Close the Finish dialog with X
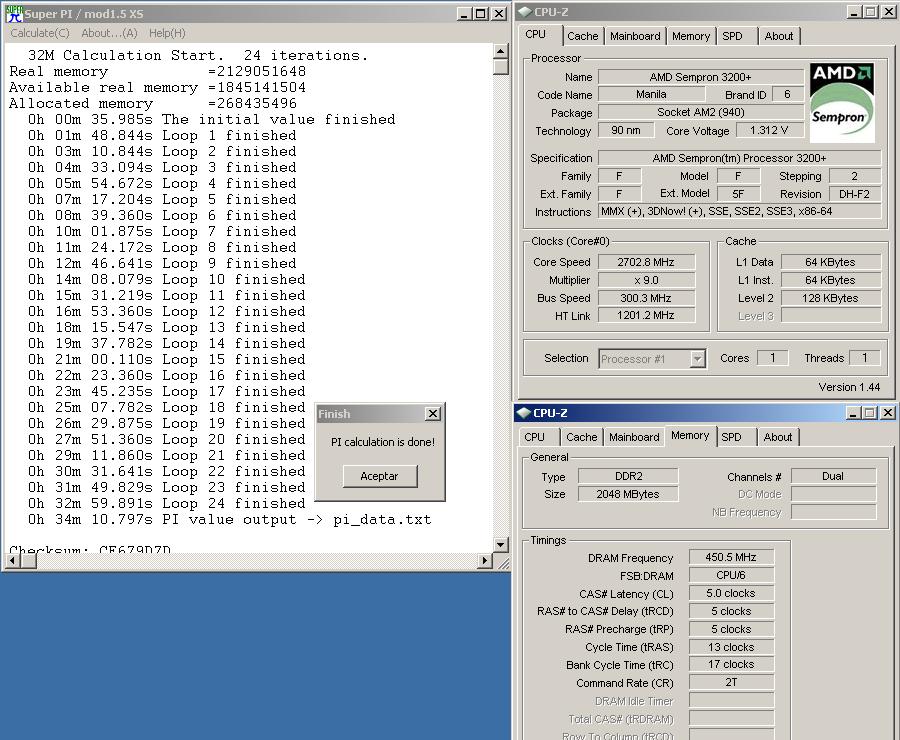 pyautogui.click(x=433, y=413)
